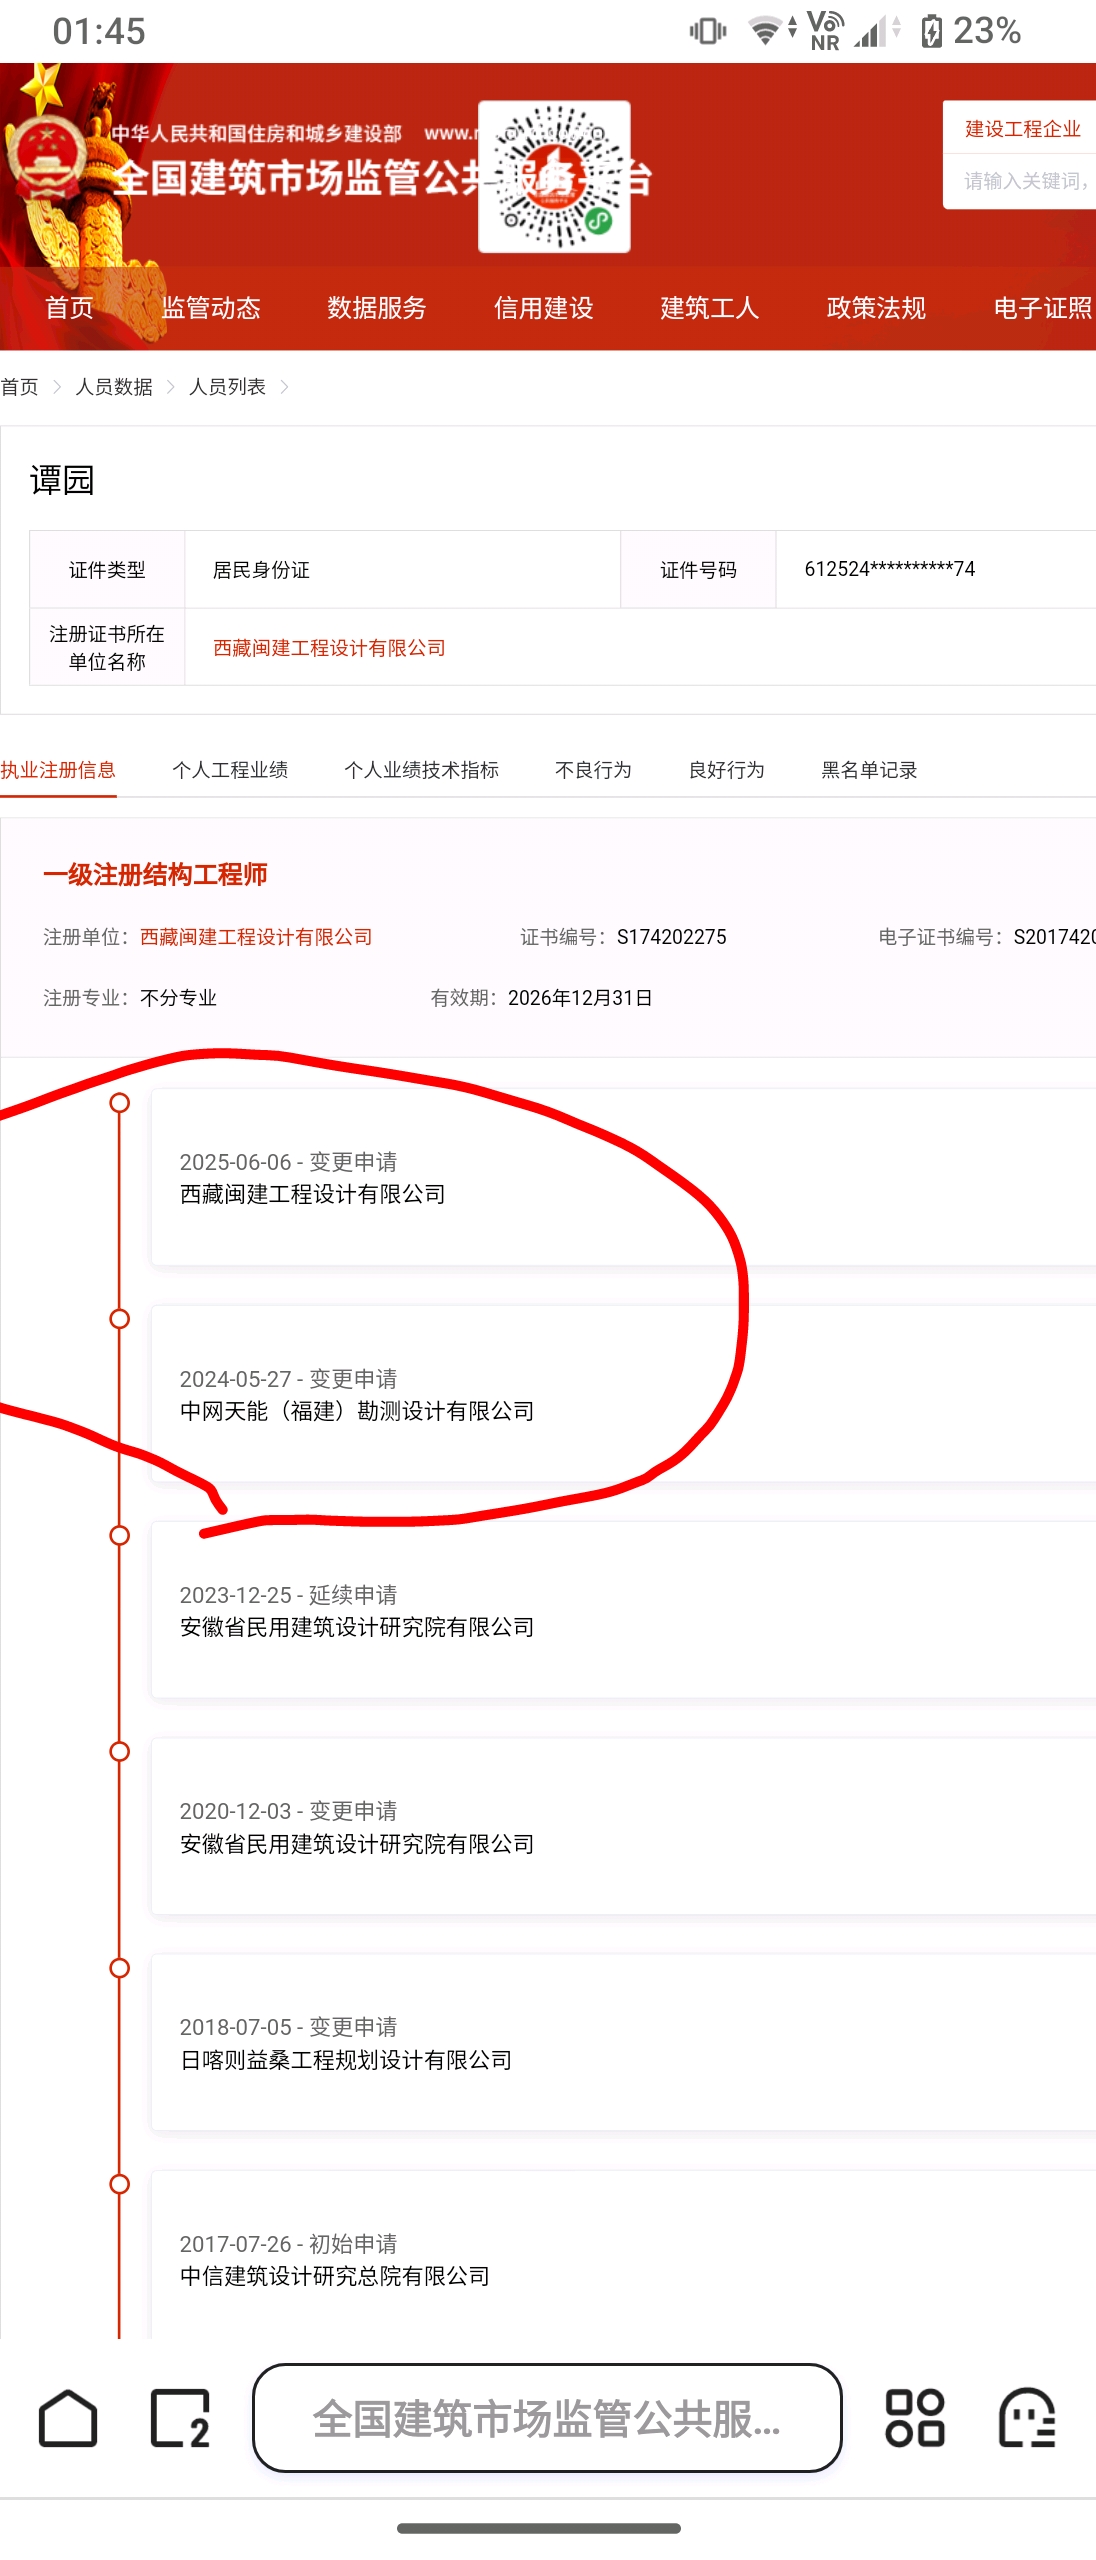Select the 一级注册结构工程师 heading
This screenshot has height=2560, width=1096.
[x=155, y=875]
